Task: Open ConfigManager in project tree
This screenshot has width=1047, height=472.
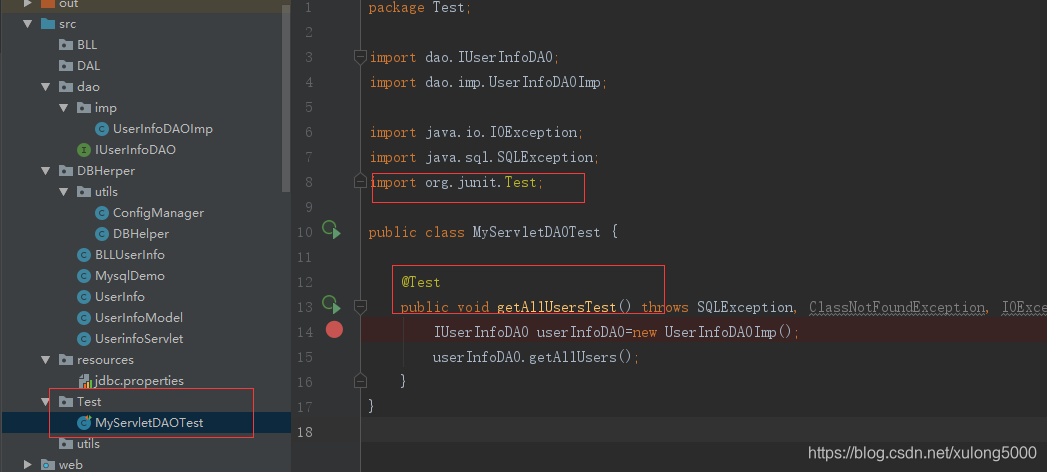Action: pos(158,213)
